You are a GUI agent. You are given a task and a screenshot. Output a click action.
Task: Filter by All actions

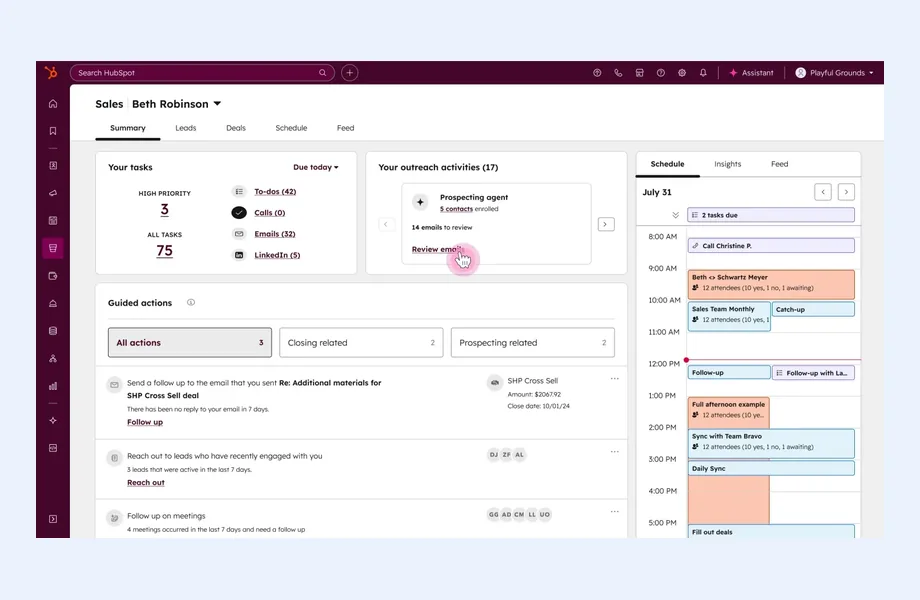190,343
